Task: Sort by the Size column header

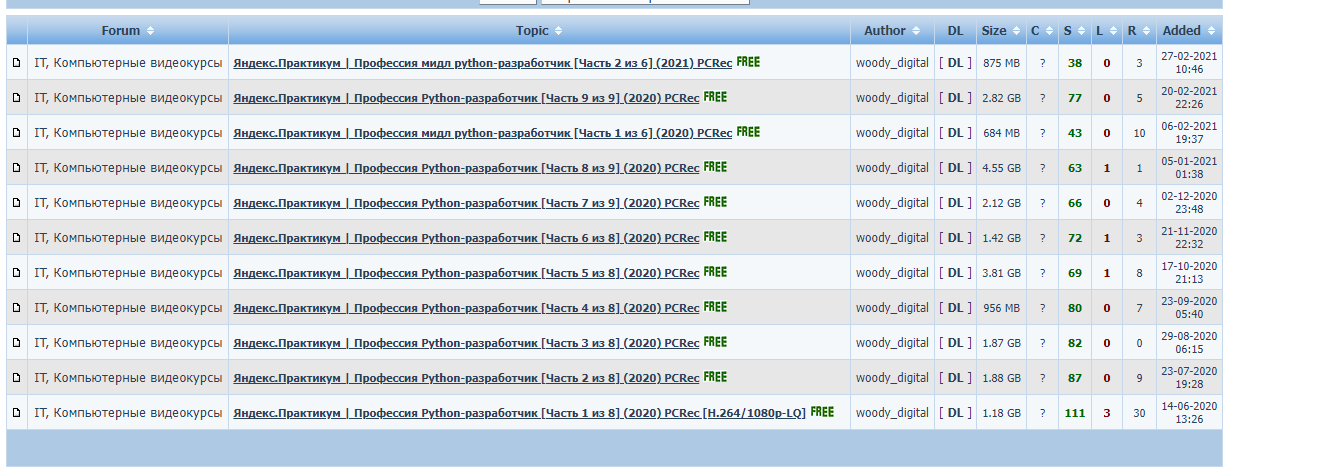Action: pyautogui.click(x=1001, y=31)
